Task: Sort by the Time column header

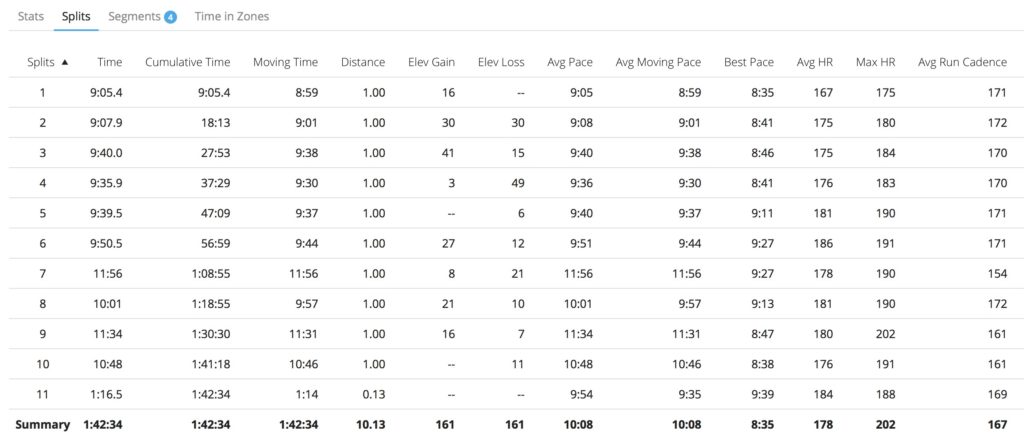Action: tap(110, 62)
